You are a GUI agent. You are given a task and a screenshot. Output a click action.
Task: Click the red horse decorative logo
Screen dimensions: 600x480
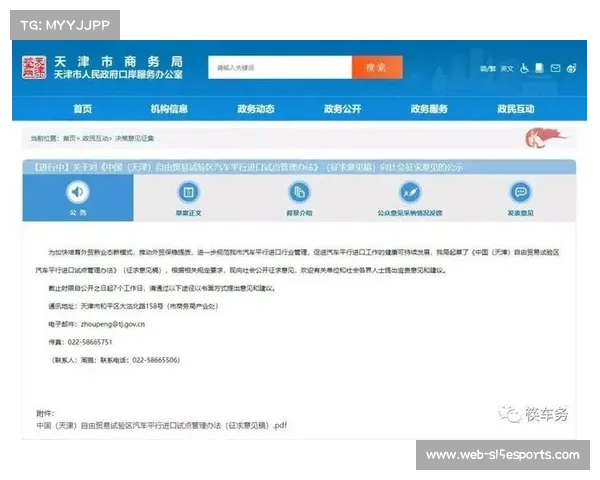pyautogui.click(x=546, y=138)
